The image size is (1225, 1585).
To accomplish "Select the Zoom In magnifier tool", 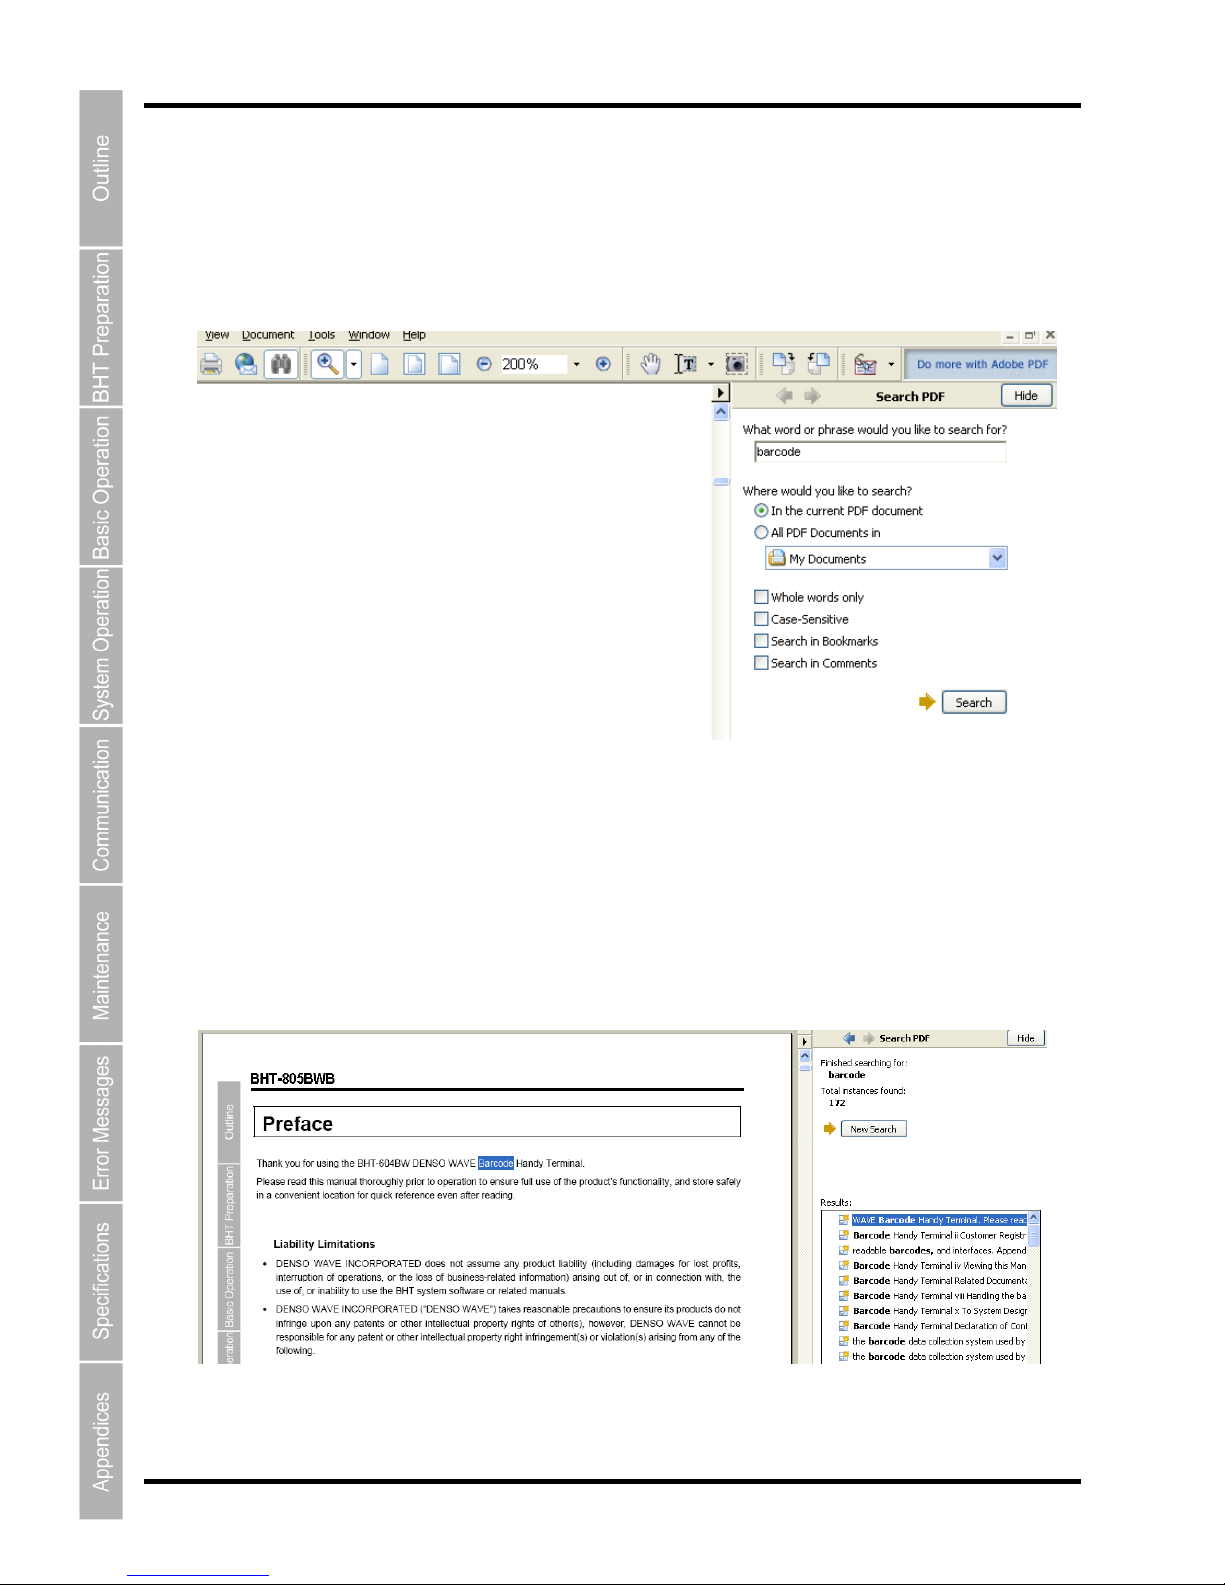I will [x=327, y=364].
